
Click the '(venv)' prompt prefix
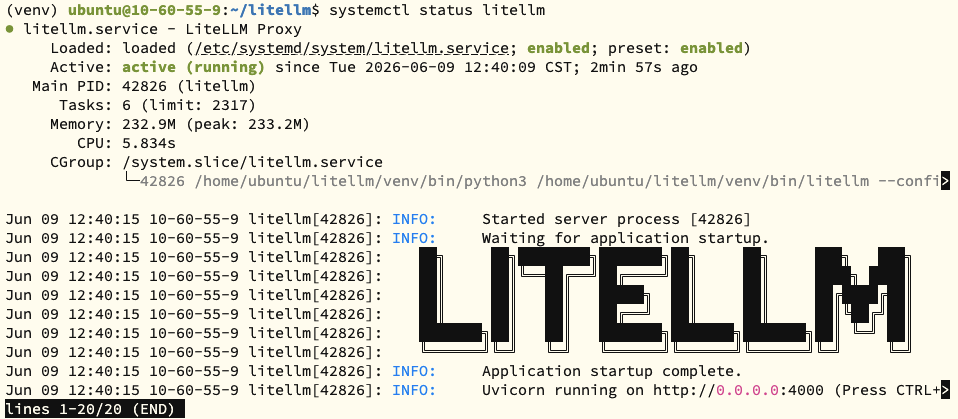tap(32, 10)
